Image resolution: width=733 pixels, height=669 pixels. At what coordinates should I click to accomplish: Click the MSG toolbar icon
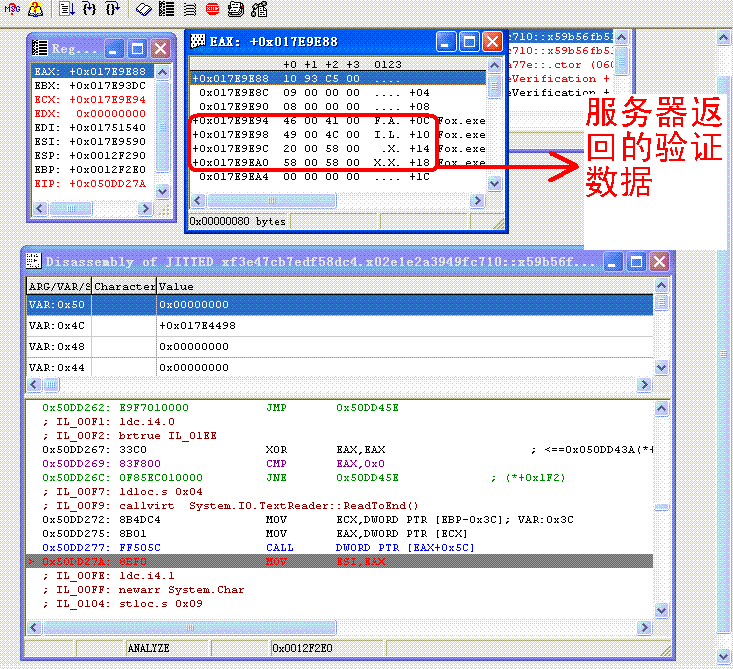point(12,9)
